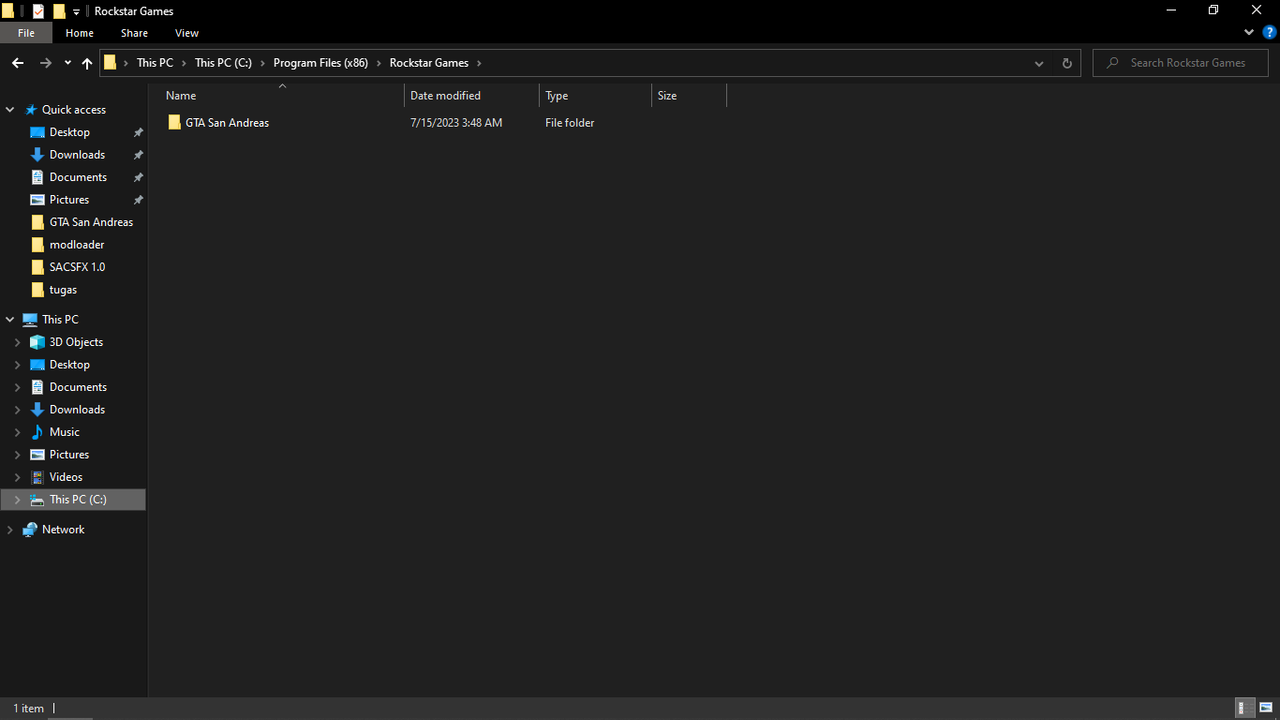Open the recent locations dropdown

click(67, 63)
